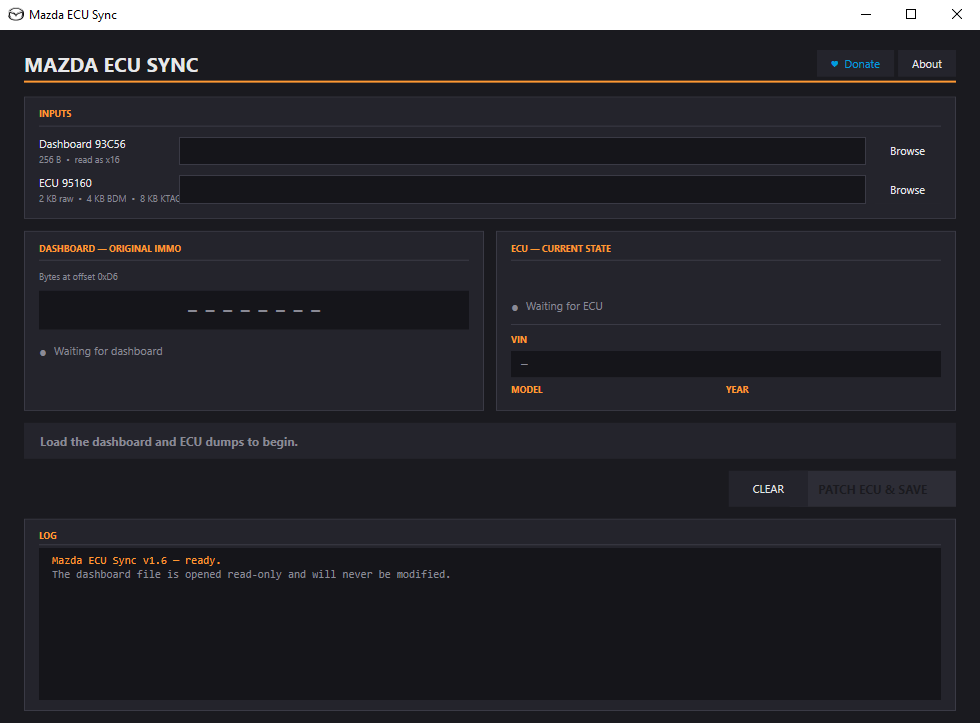The height and width of the screenshot is (723, 980).
Task: Click the LOG section heading
Action: pos(48,536)
